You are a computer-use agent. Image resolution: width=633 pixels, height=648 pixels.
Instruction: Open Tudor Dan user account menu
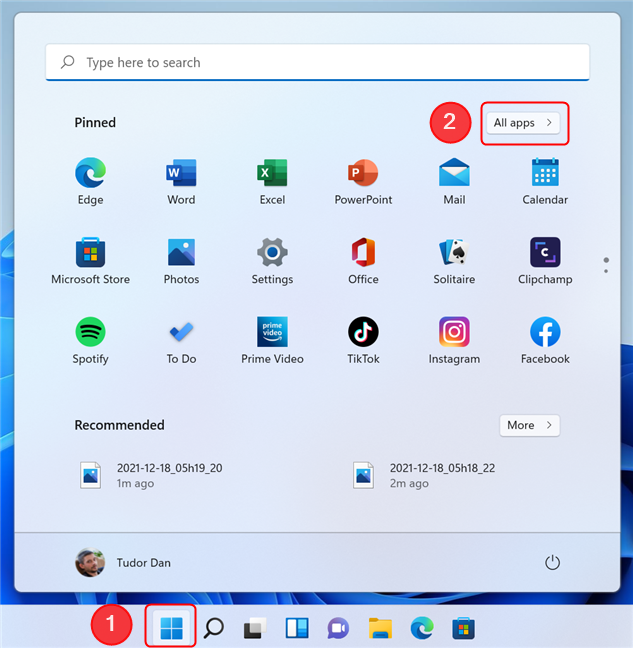point(123,562)
